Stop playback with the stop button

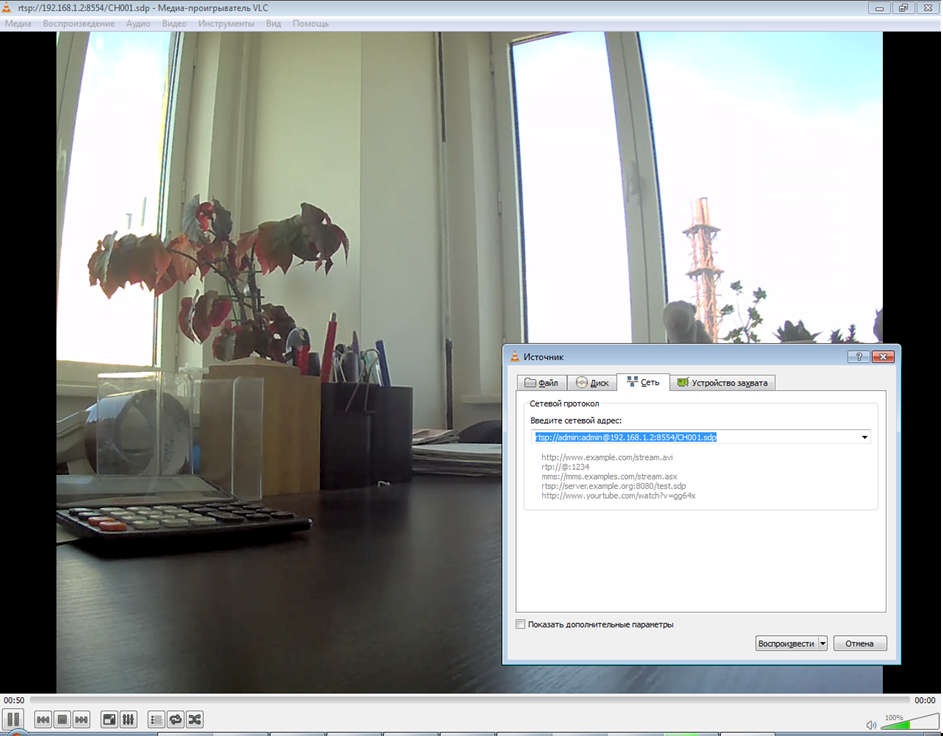click(x=62, y=719)
